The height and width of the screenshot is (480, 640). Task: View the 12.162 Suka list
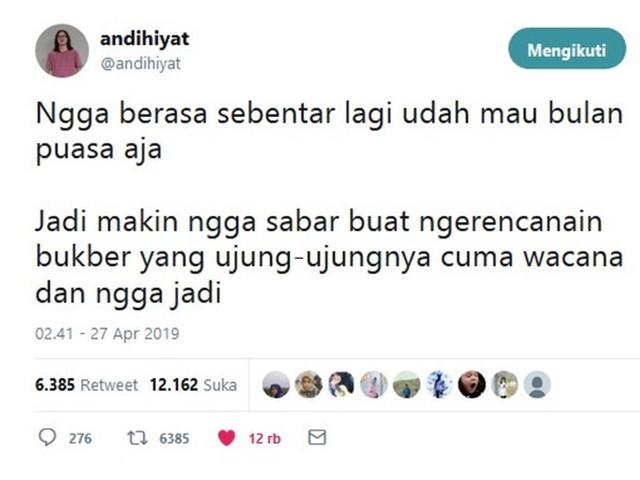coord(193,384)
